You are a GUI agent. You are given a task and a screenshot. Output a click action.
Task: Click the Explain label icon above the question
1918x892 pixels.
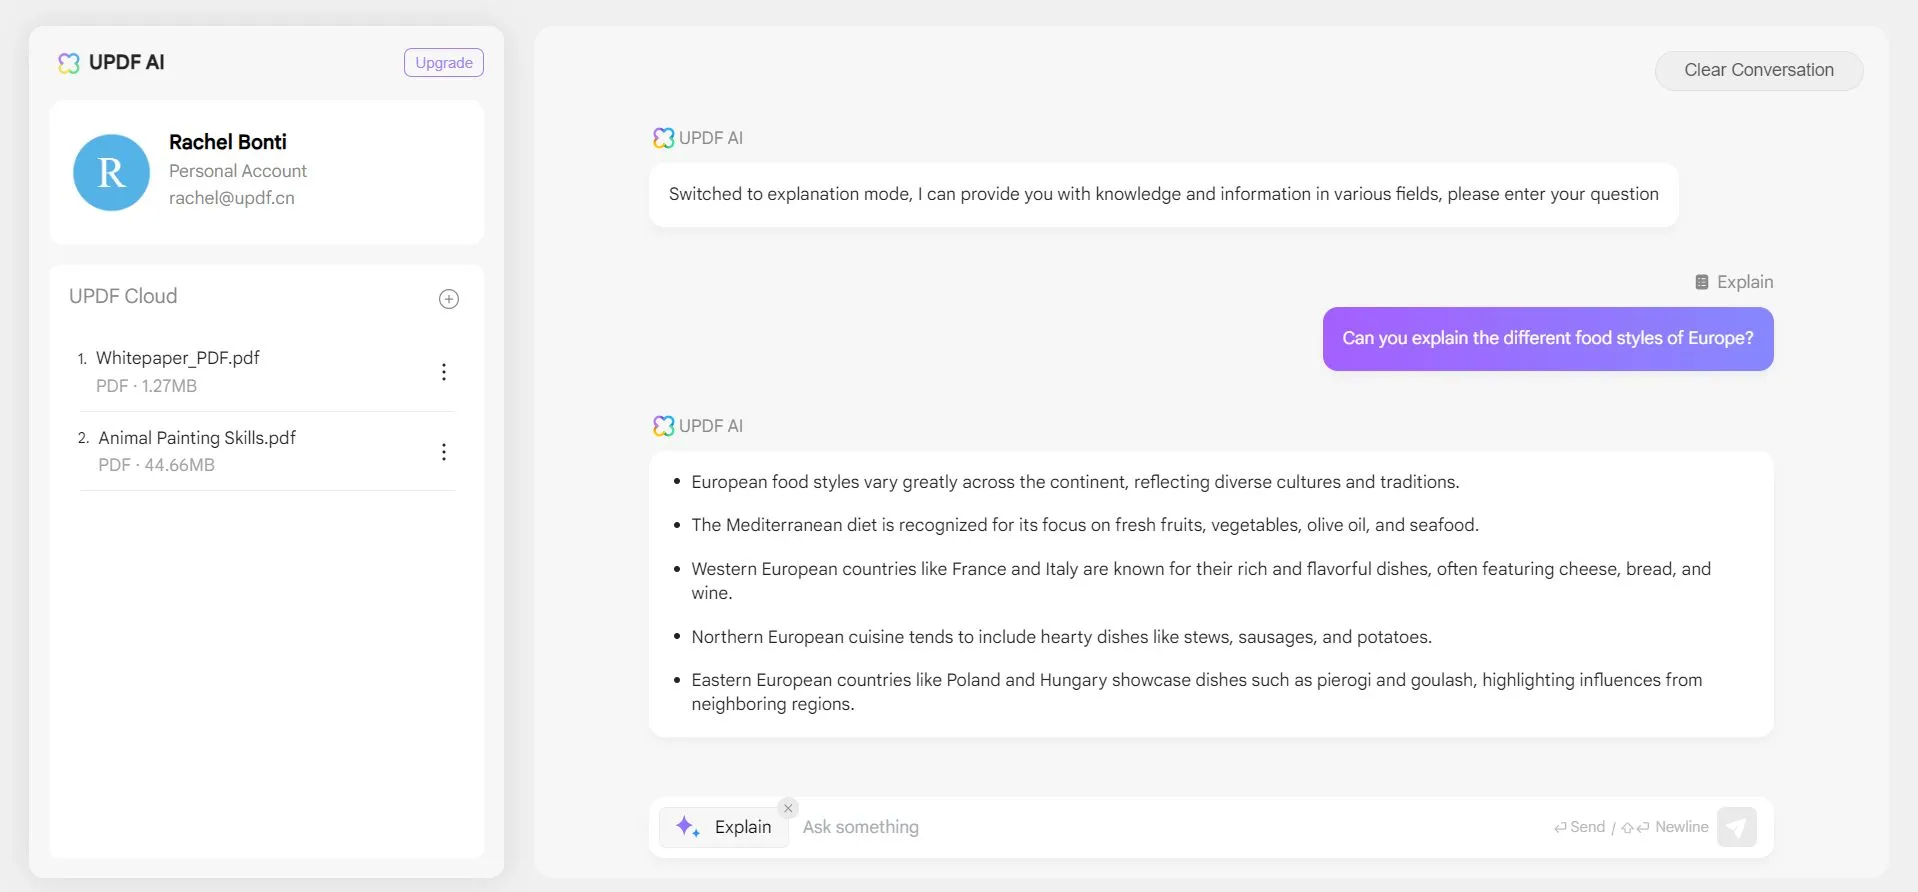(1702, 282)
